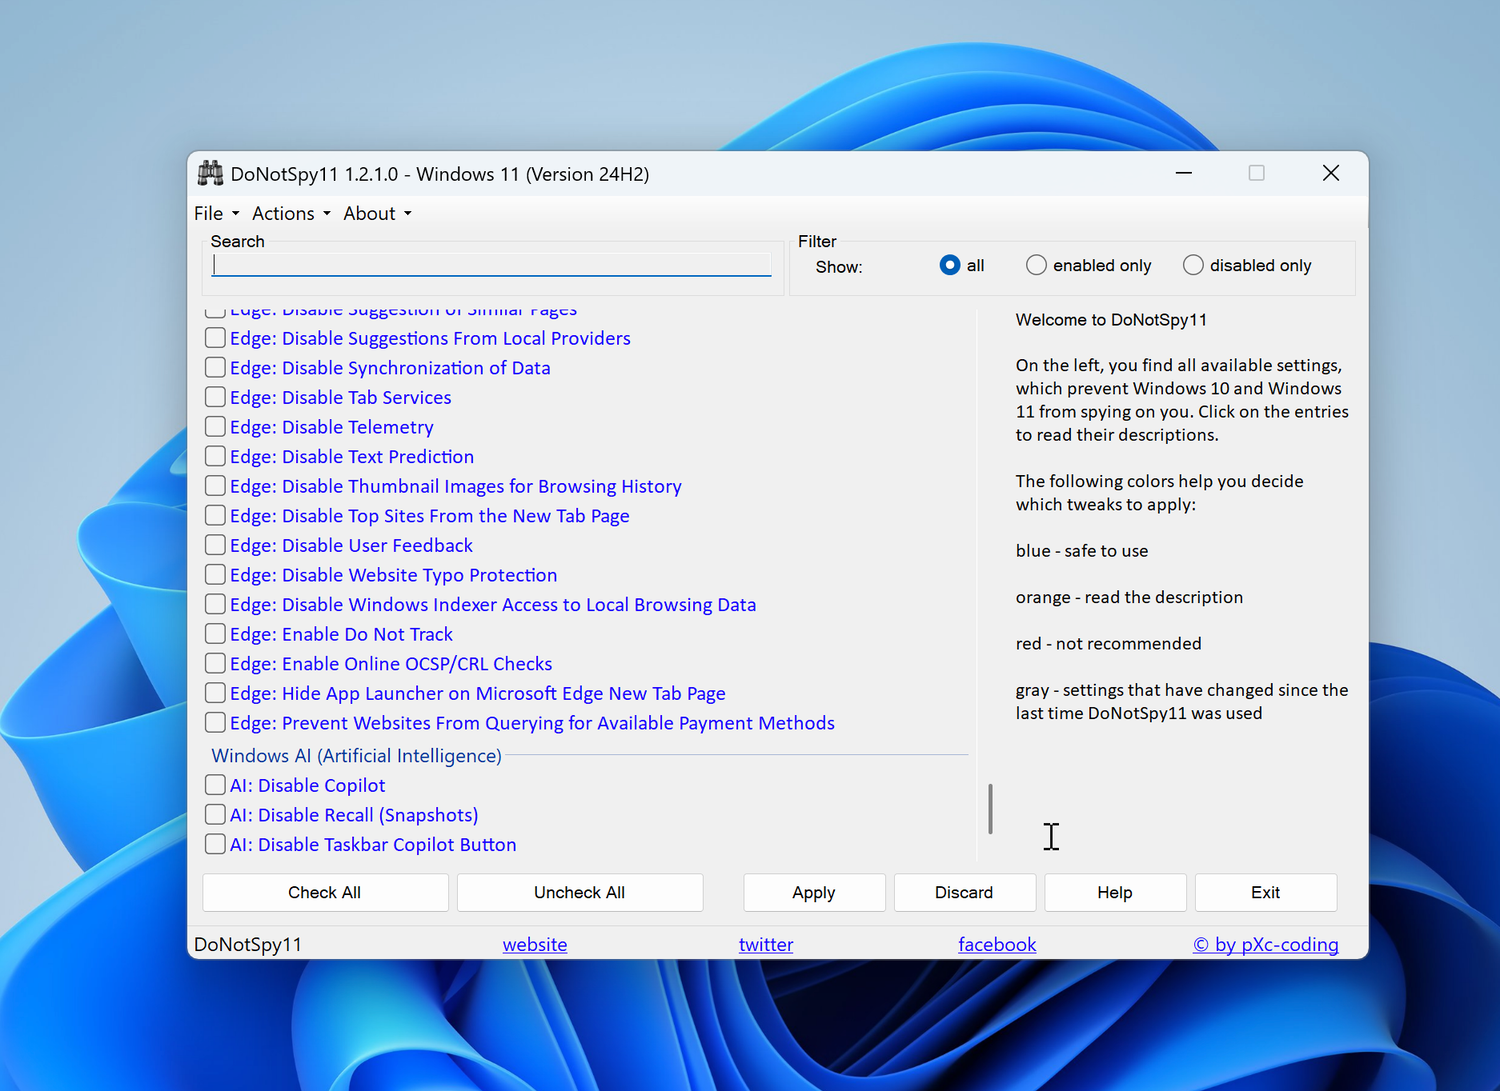This screenshot has width=1500, height=1091.
Task: Open the twitter link
Action: [766, 944]
